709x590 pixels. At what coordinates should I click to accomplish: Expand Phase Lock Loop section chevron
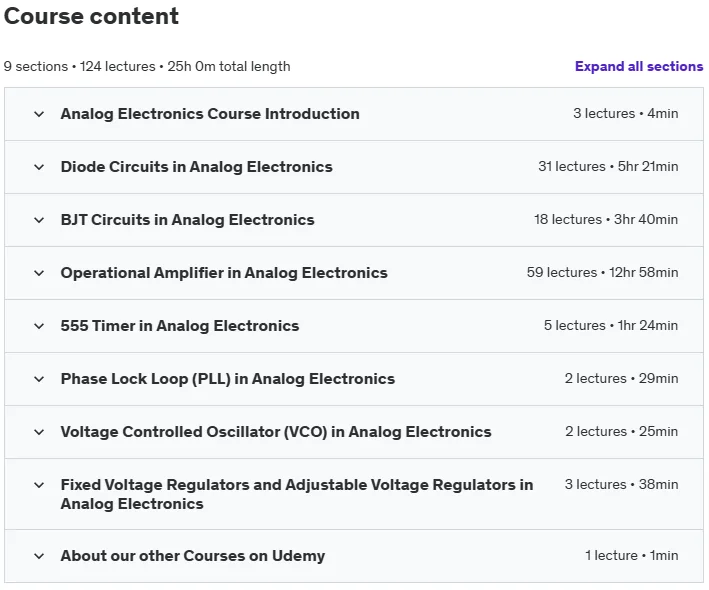[x=39, y=379]
